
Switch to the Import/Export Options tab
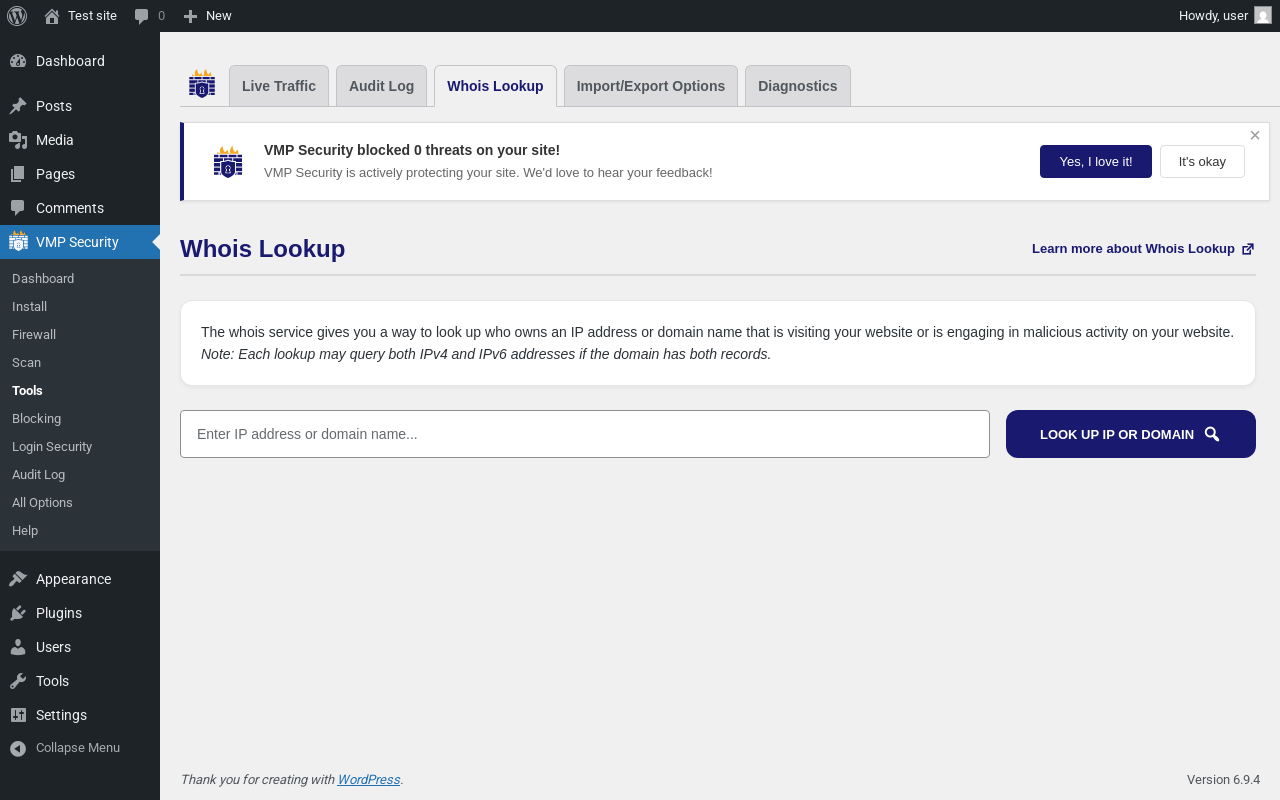[651, 86]
